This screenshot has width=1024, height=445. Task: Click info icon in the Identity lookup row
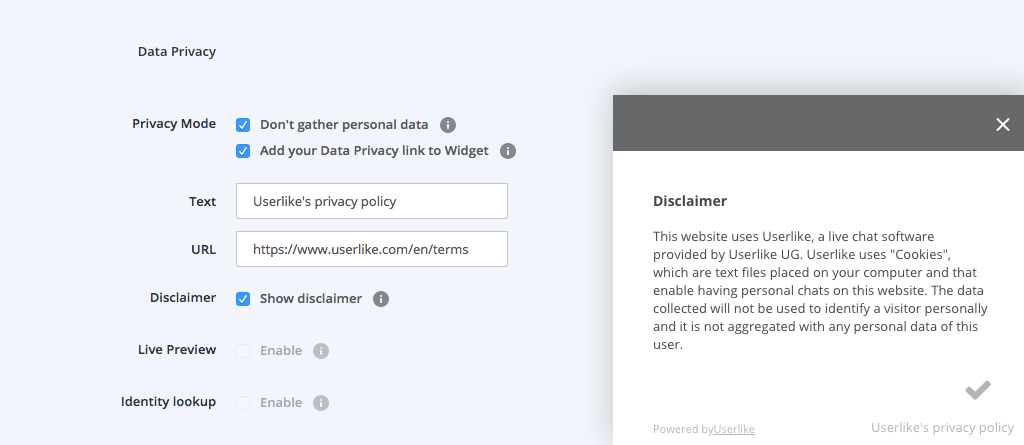(321, 403)
